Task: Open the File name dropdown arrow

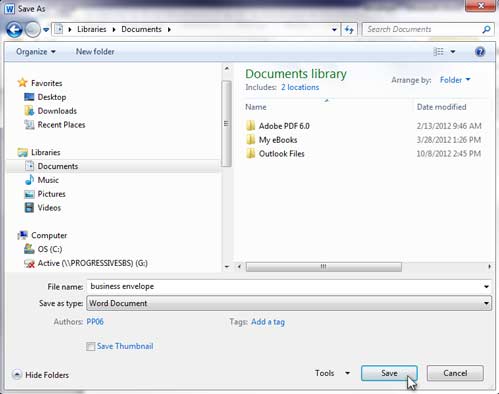Action: [x=486, y=287]
